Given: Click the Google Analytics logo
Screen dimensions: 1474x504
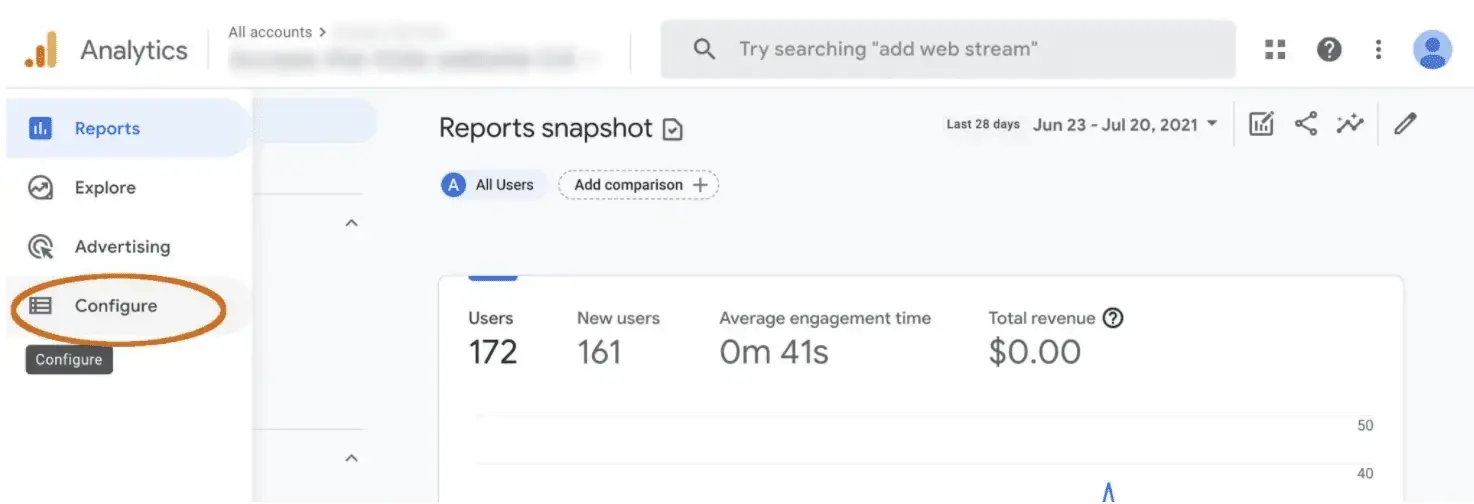Looking at the screenshot, I should [x=41, y=50].
